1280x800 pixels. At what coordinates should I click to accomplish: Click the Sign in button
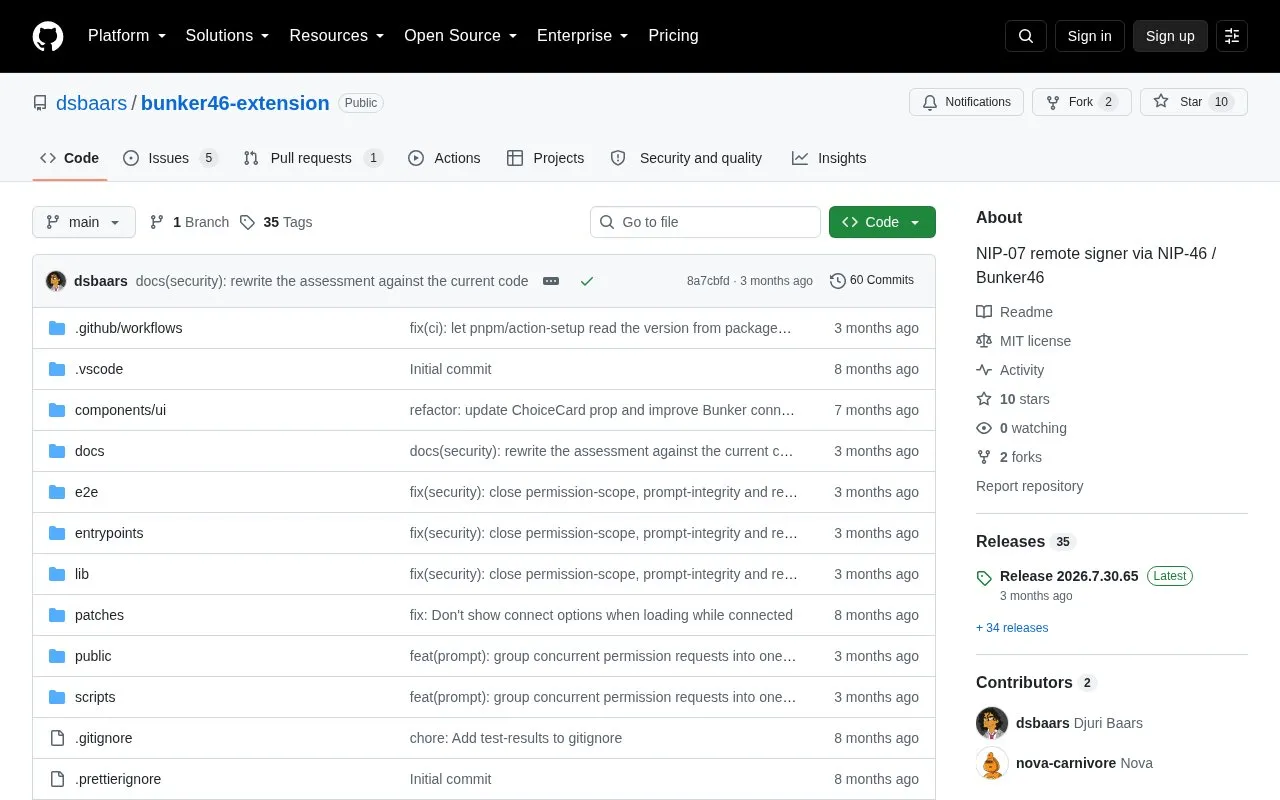(x=1089, y=36)
